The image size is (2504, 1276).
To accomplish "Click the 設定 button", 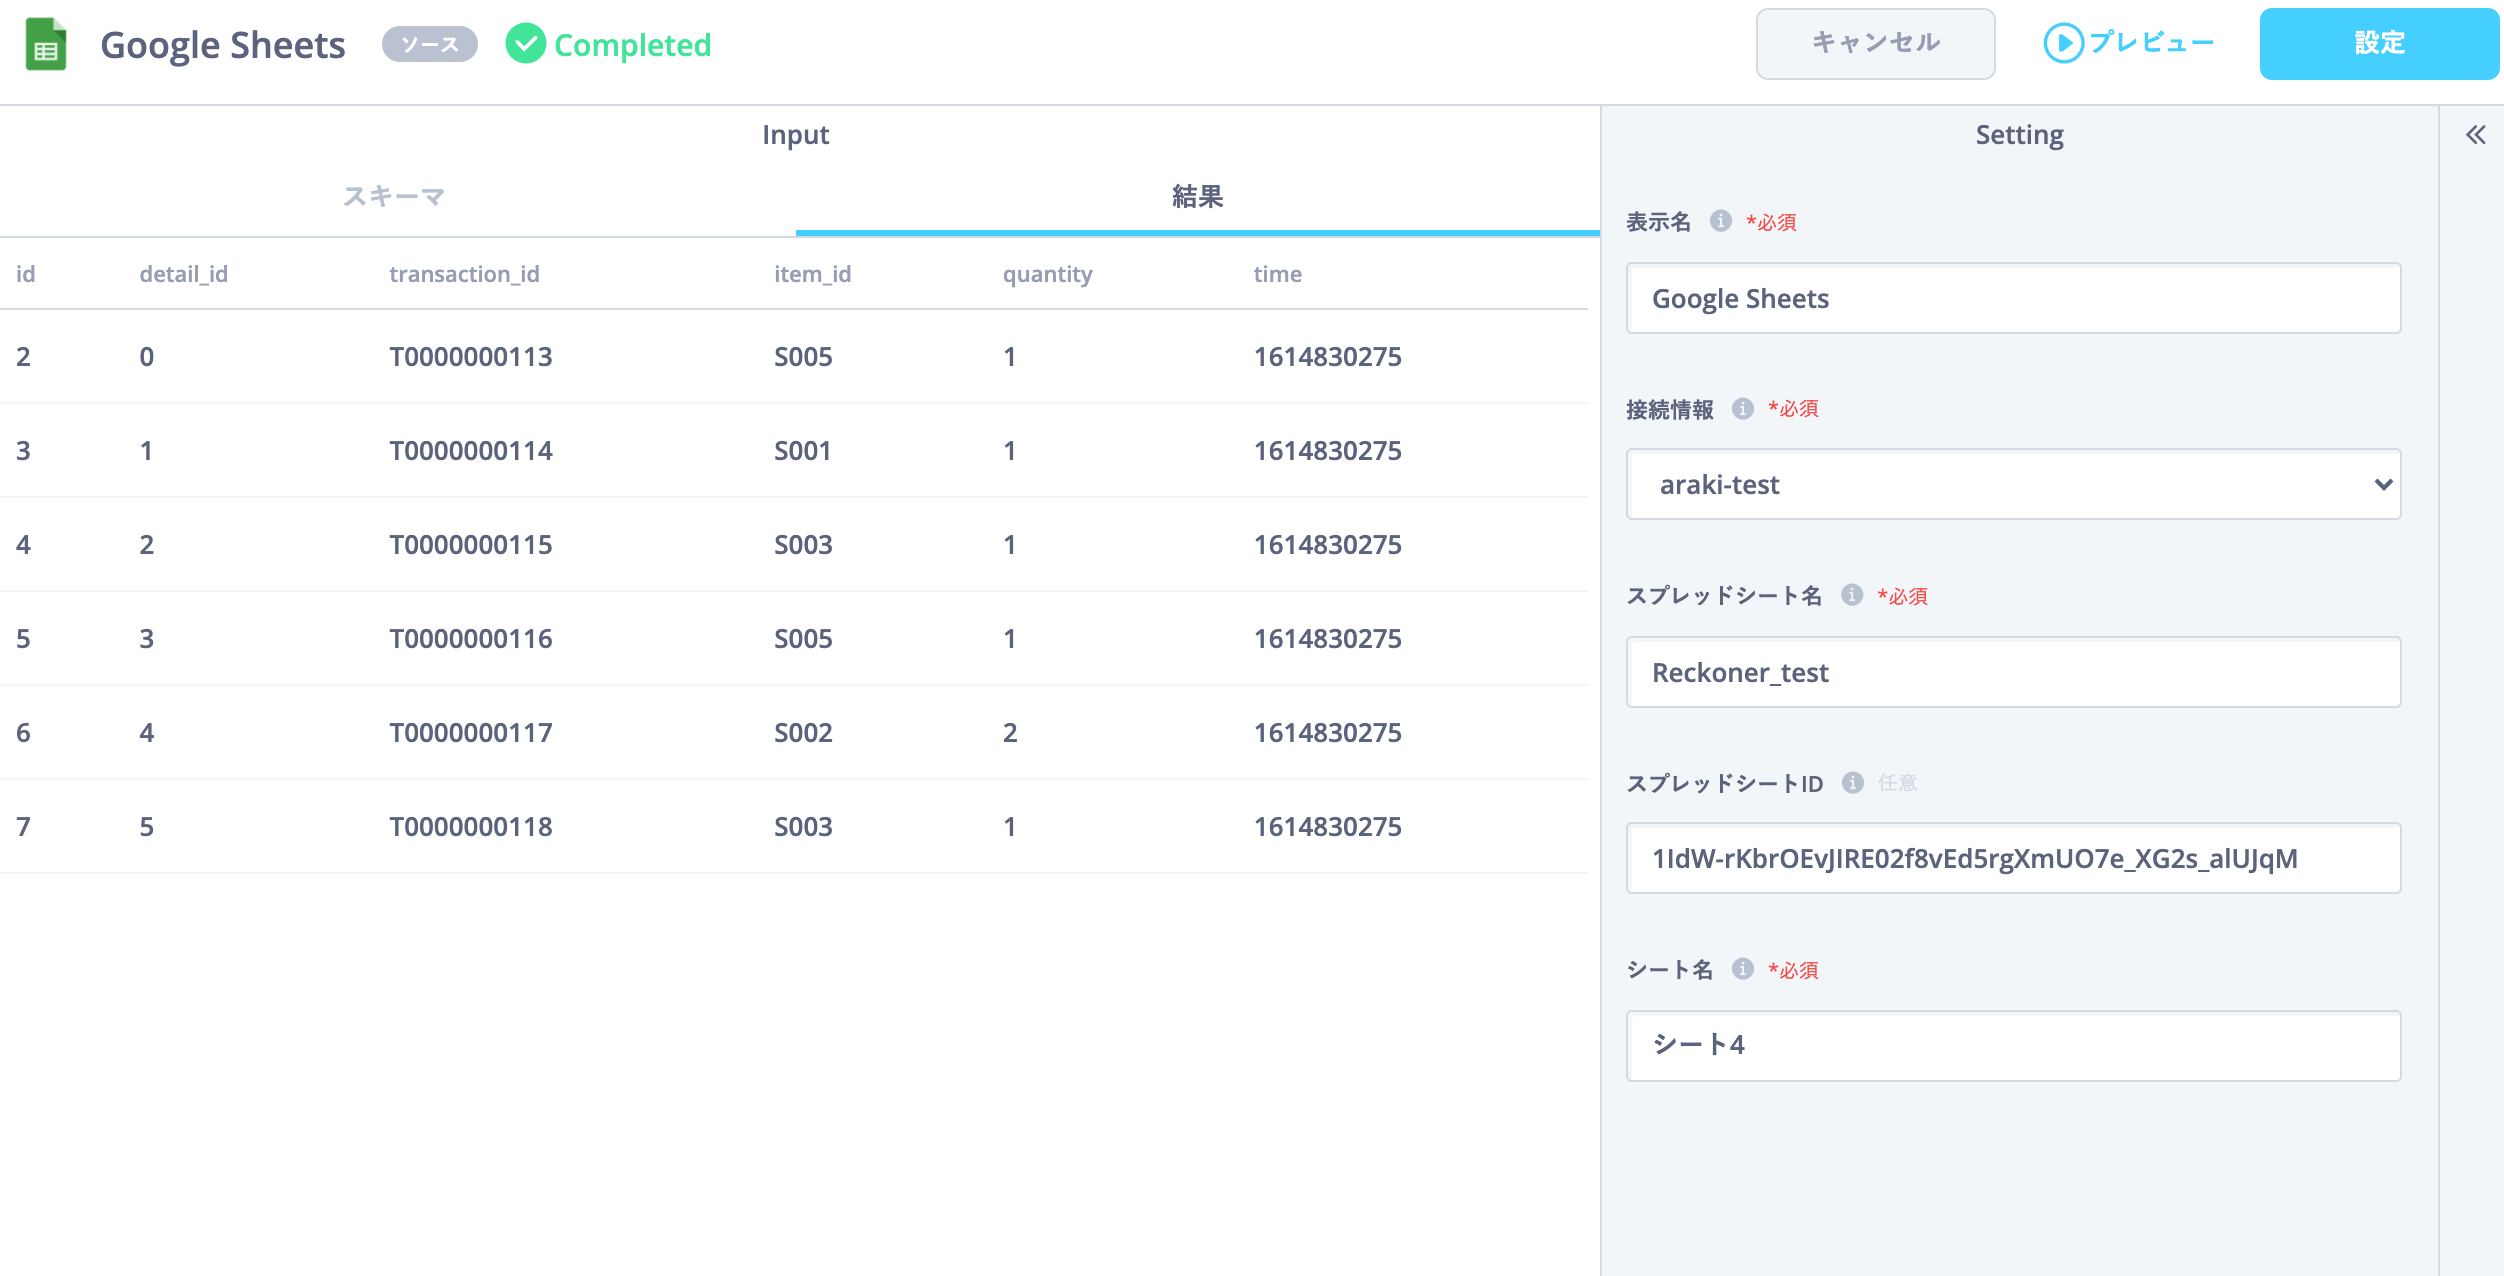I will coord(2379,43).
